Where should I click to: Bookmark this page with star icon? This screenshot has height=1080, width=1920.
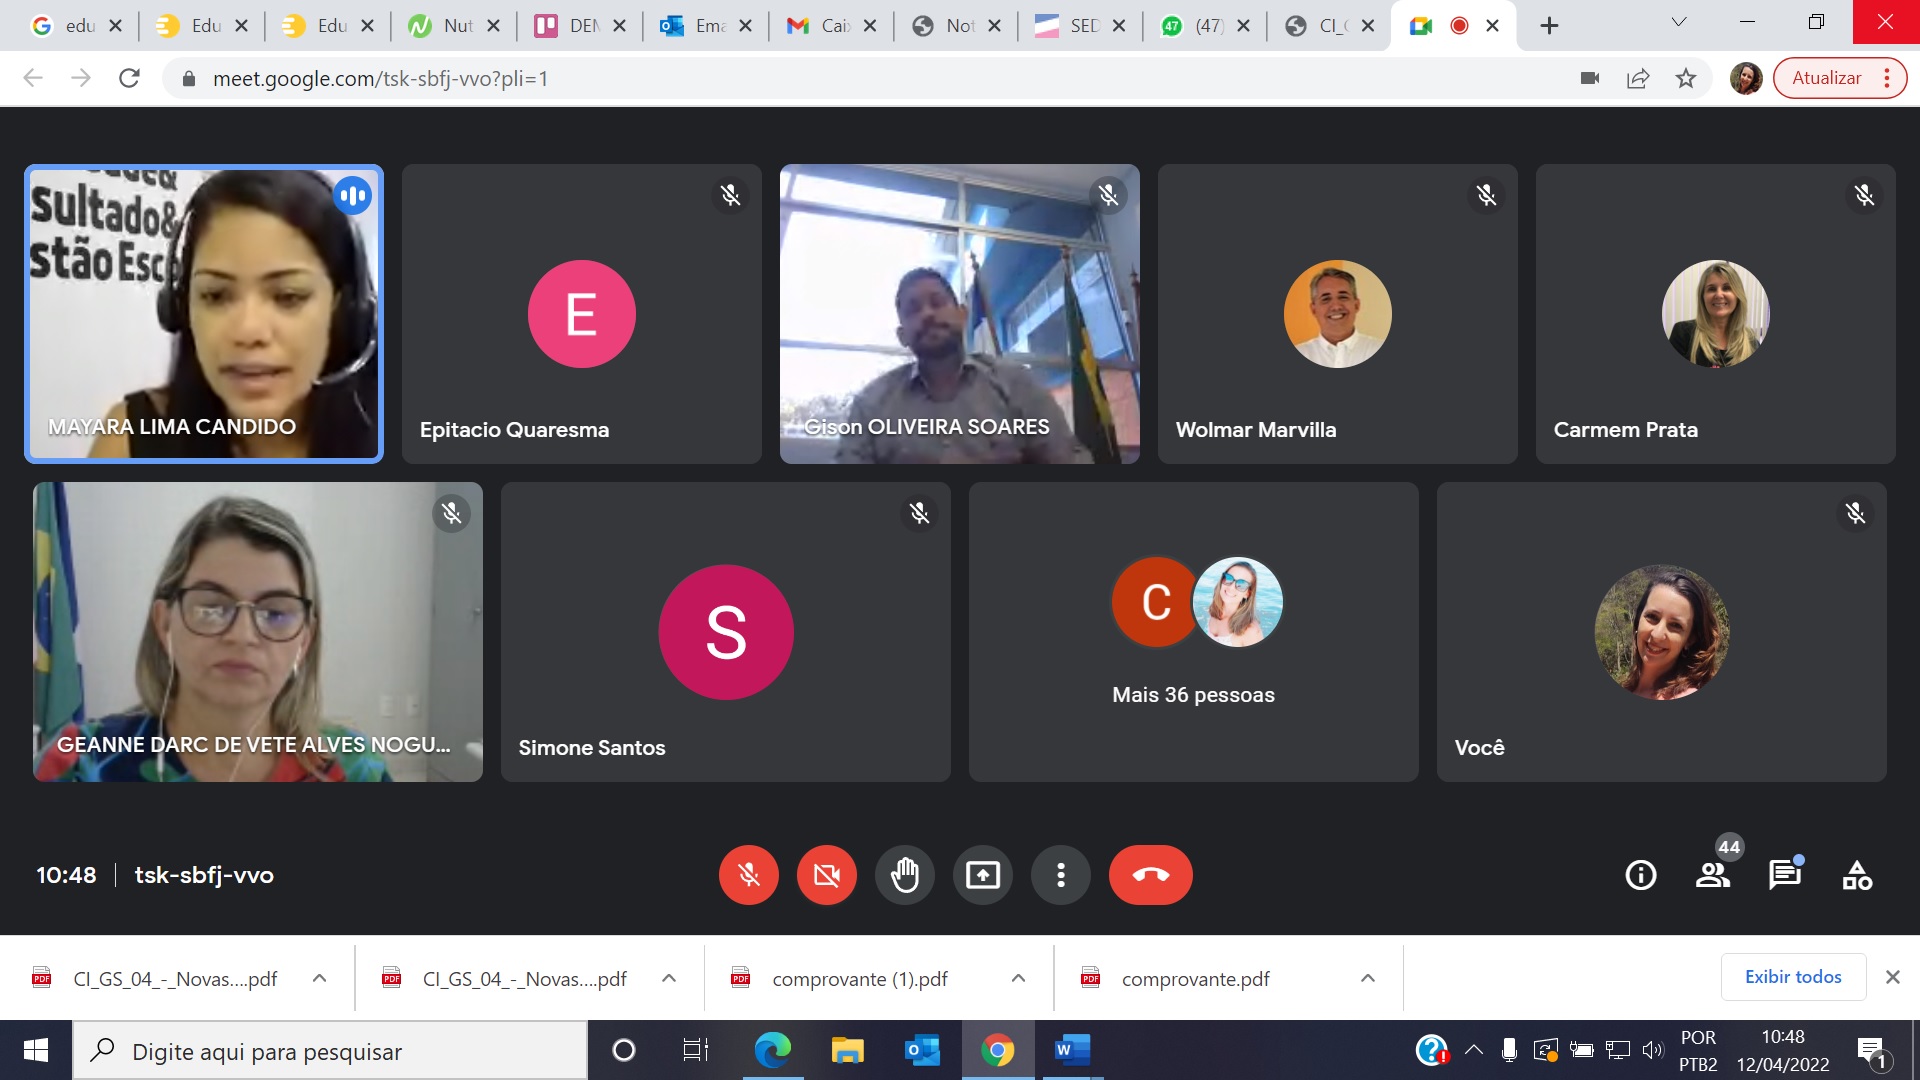coord(1686,78)
